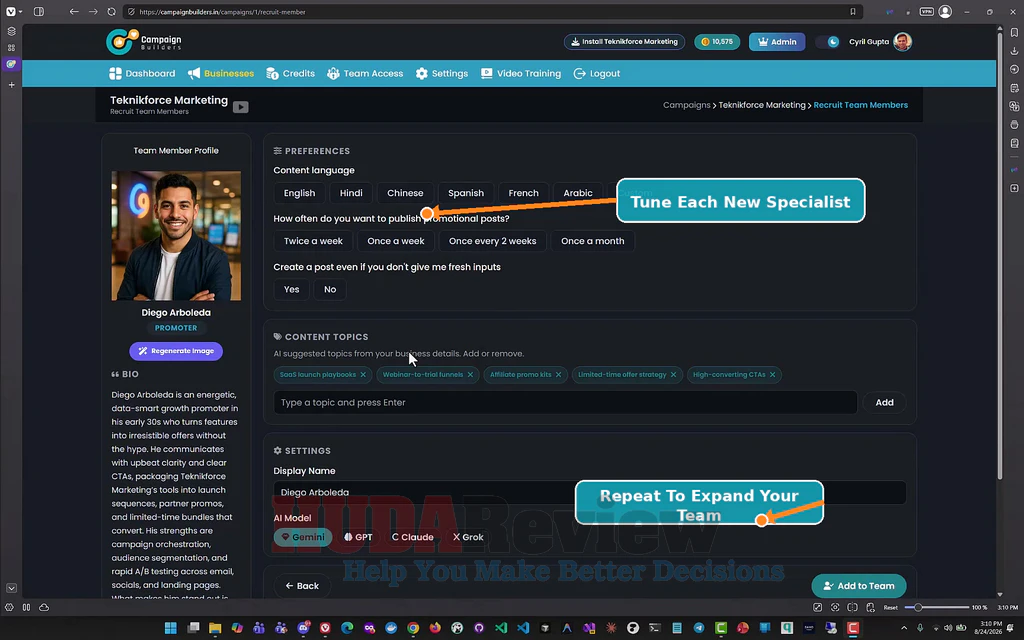This screenshot has width=1024, height=640.
Task: Click the VPN icon in toolbar
Action: 926,12
